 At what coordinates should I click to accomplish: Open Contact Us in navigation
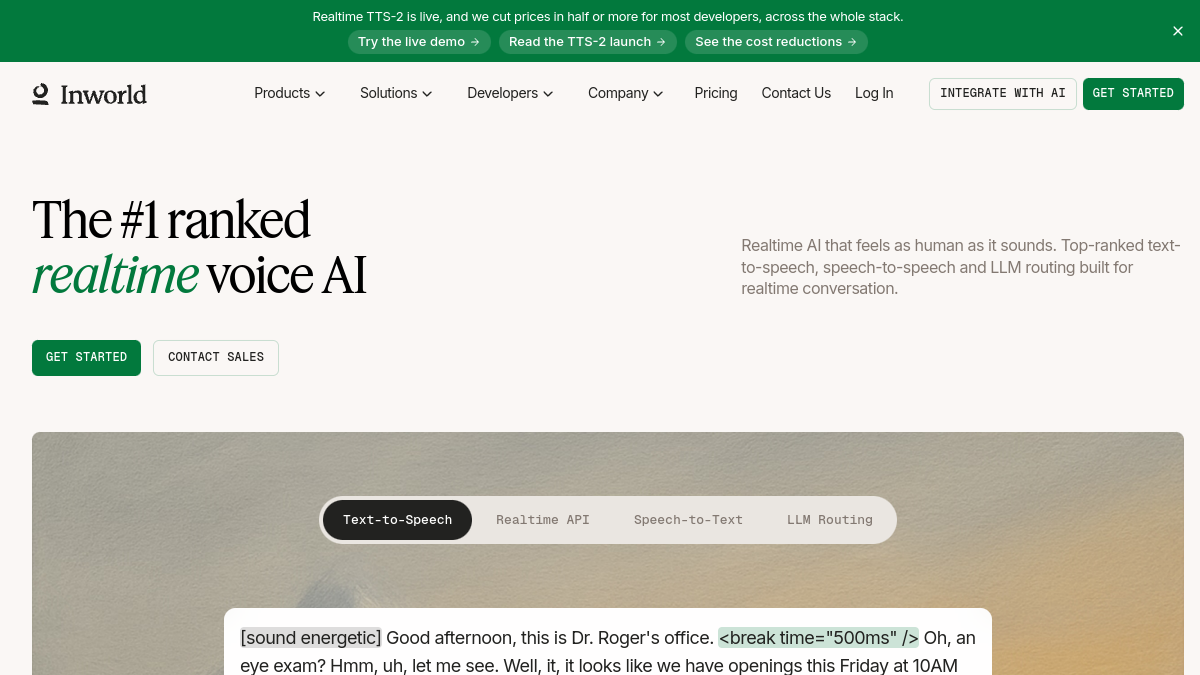[x=796, y=93]
